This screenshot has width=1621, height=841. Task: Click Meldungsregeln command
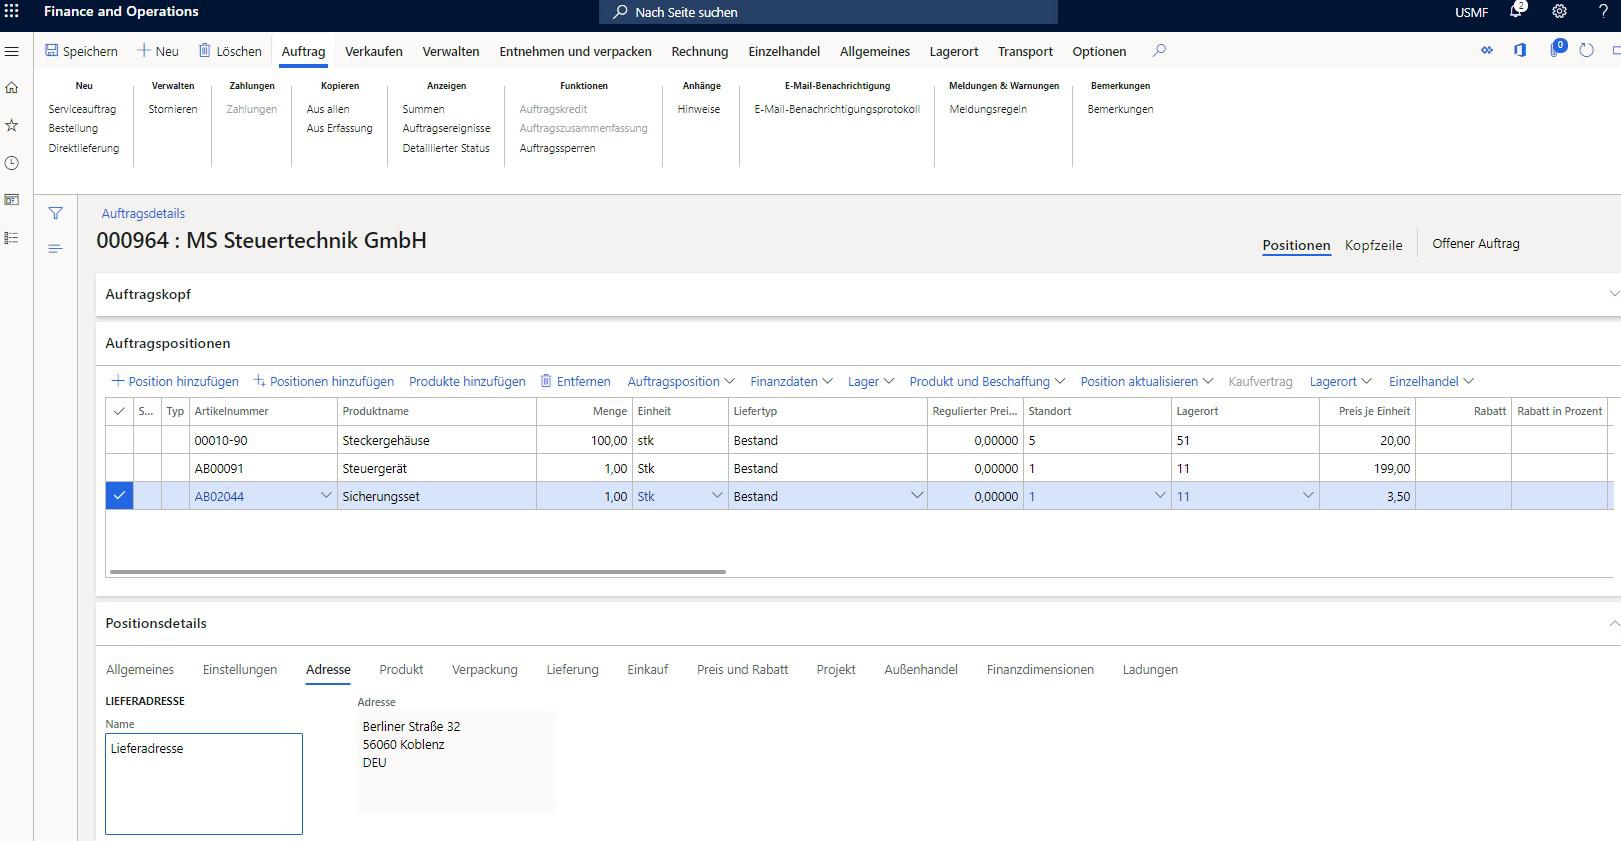988,109
